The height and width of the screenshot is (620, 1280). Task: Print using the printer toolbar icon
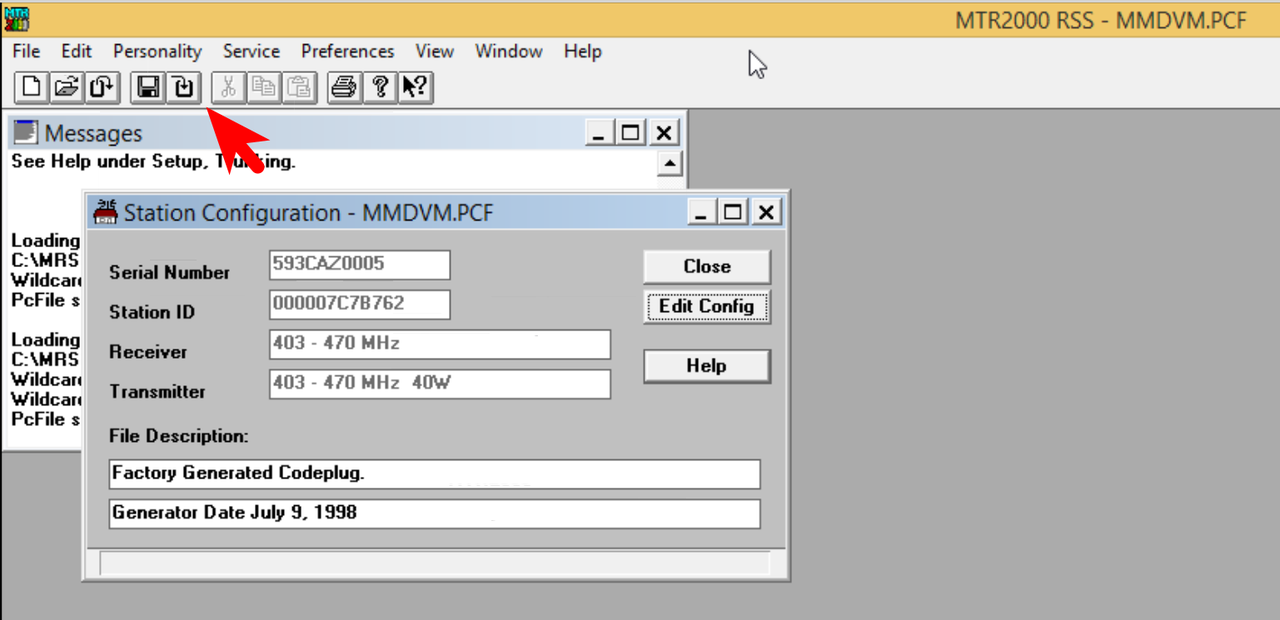coord(344,87)
